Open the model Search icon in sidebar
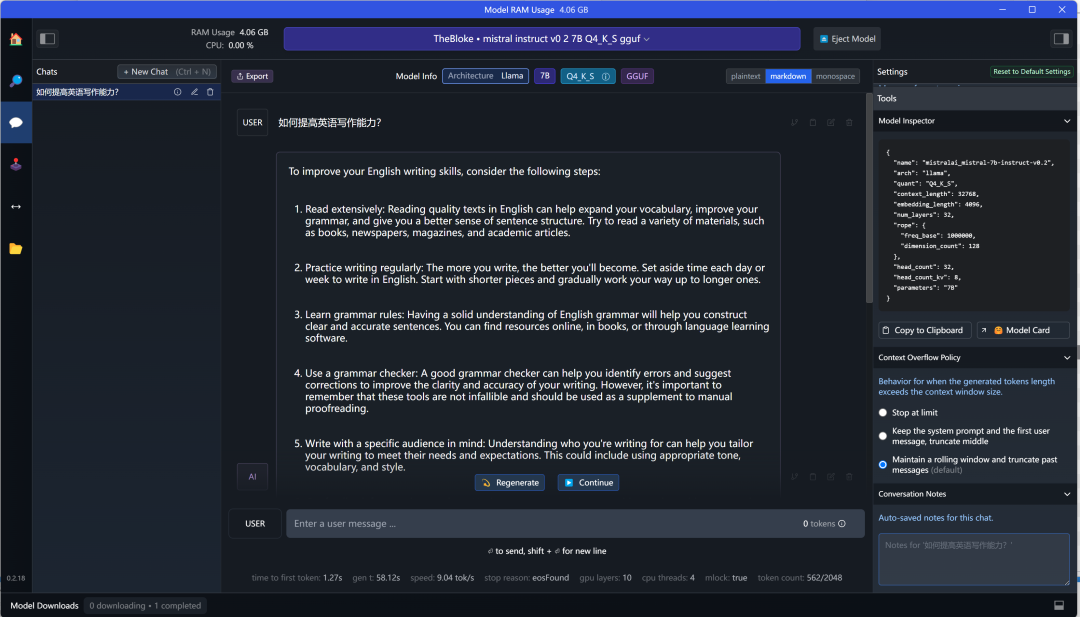The width and height of the screenshot is (1080, 617). [16, 81]
